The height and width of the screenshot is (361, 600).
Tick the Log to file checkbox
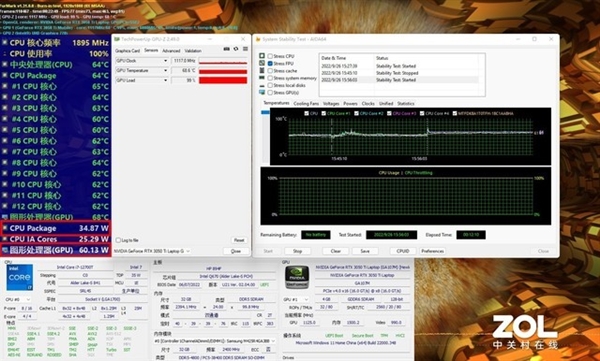(118, 240)
